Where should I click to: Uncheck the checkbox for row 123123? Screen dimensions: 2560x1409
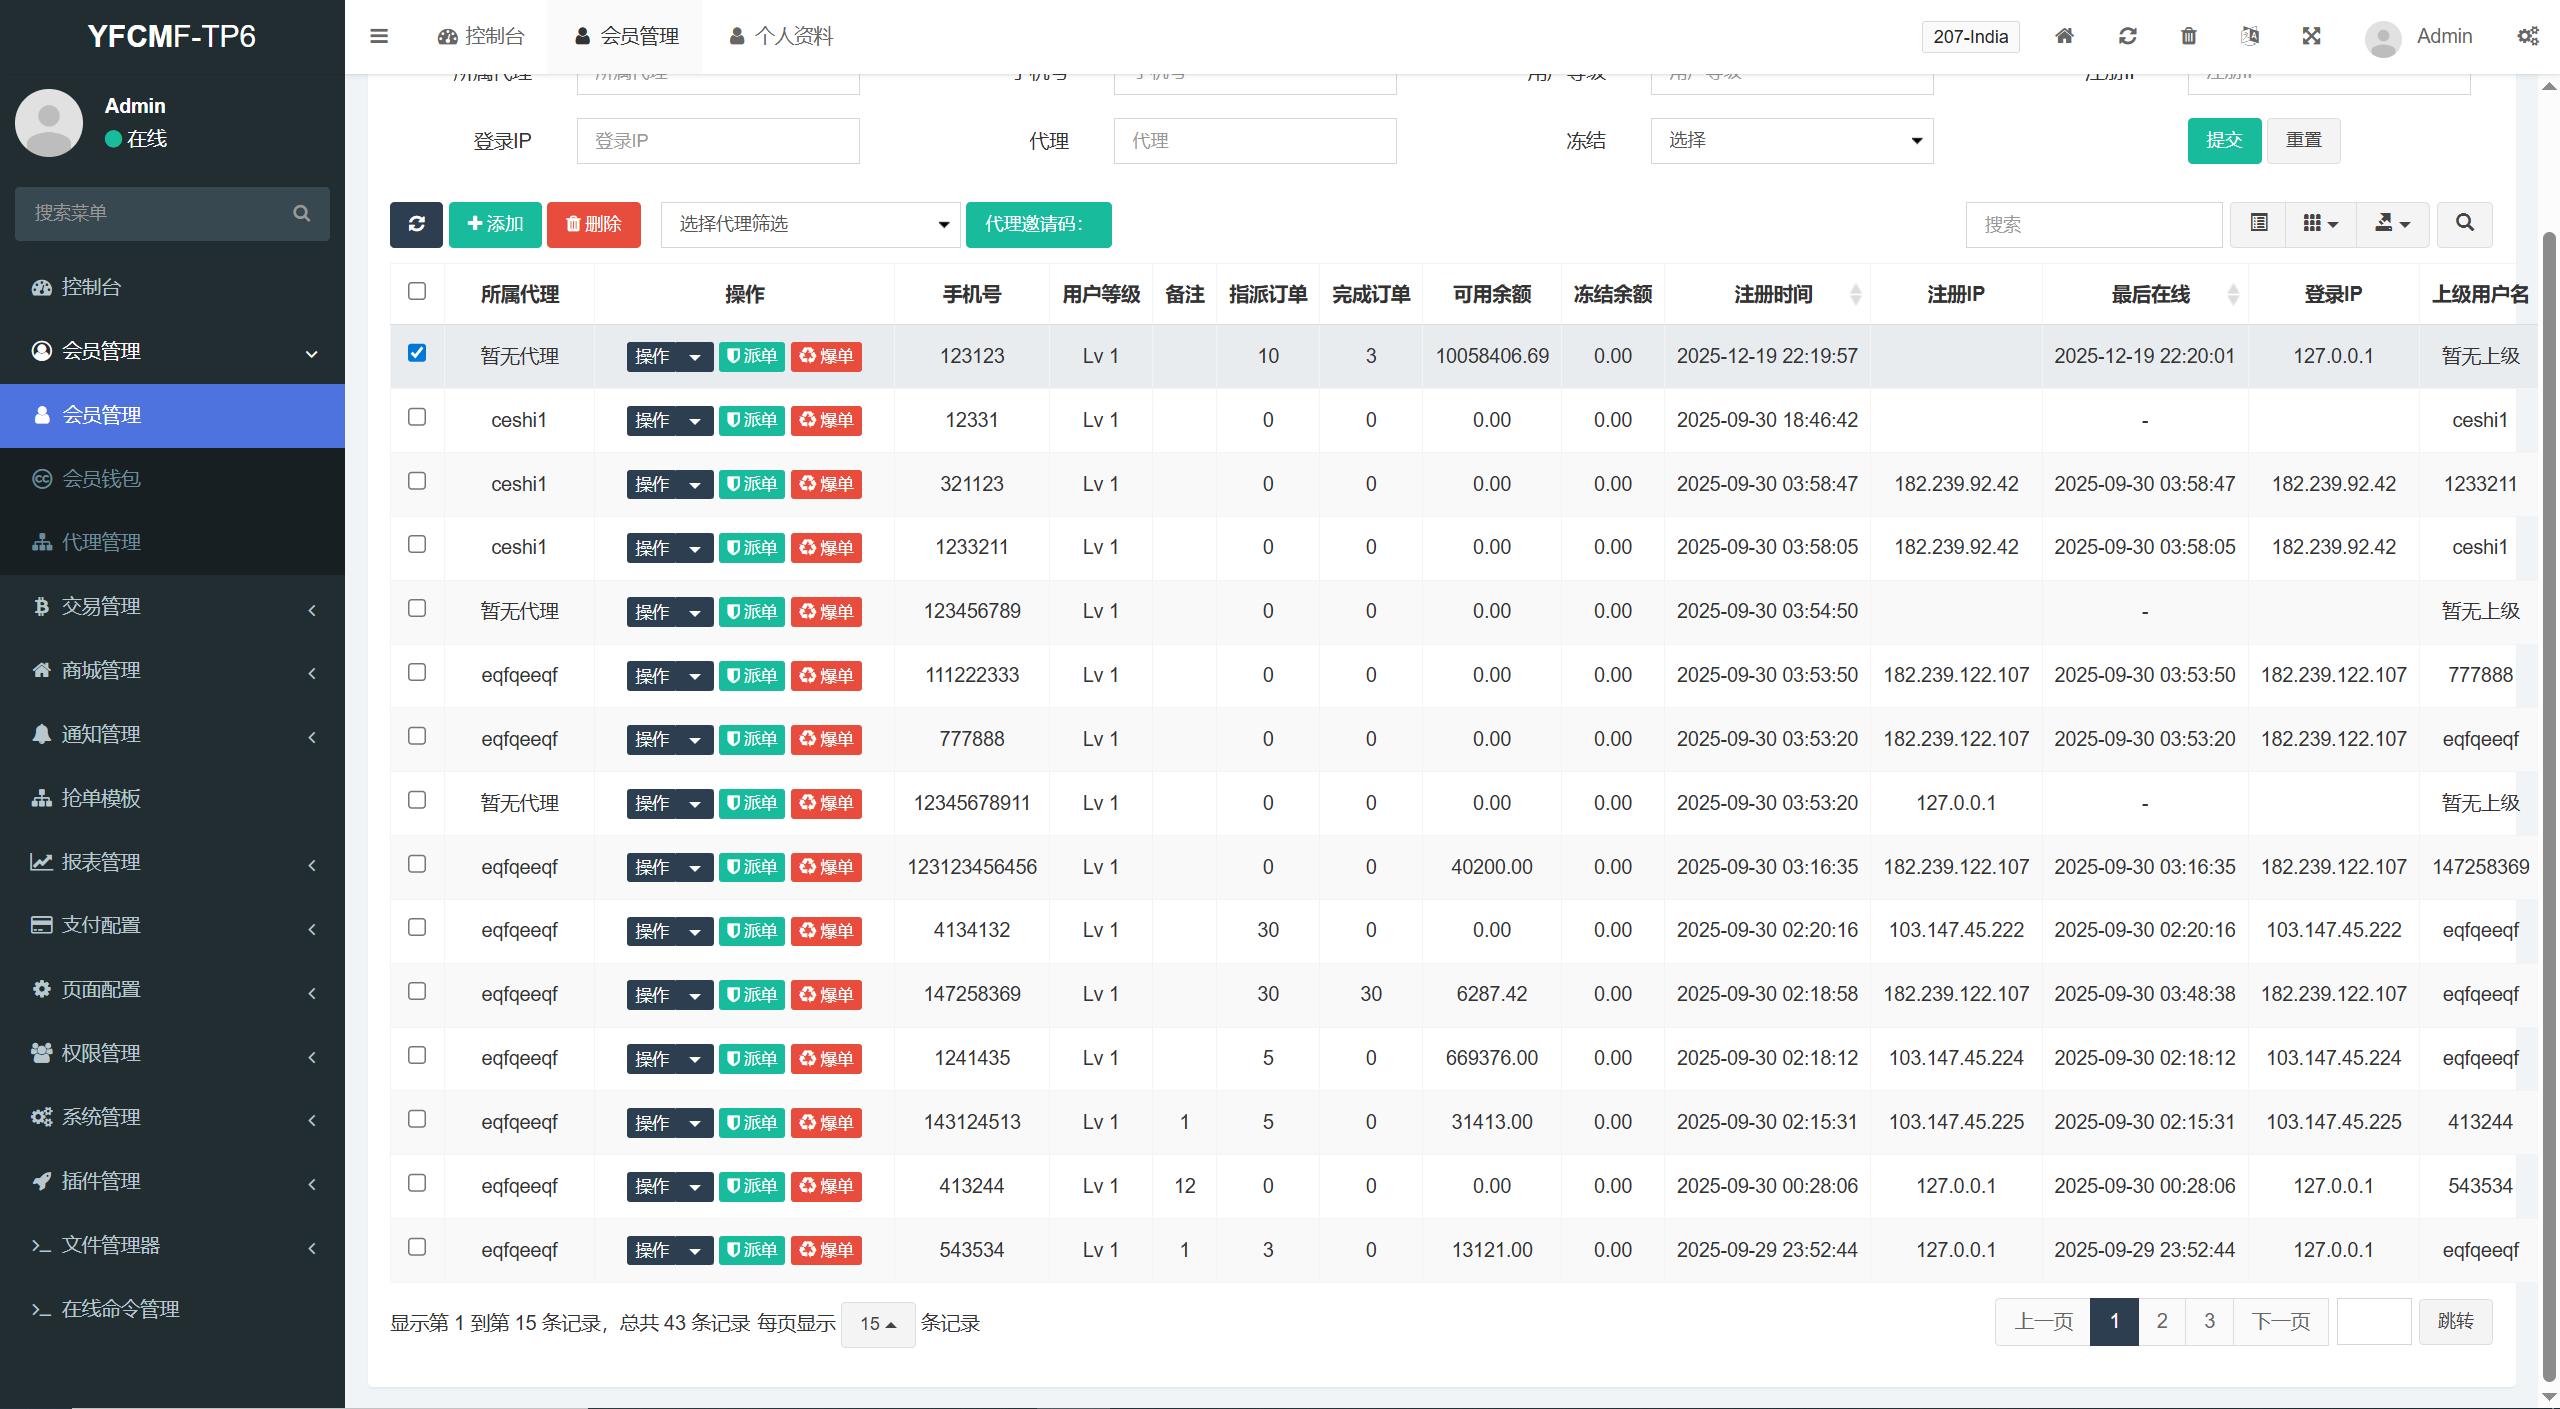[x=417, y=353]
